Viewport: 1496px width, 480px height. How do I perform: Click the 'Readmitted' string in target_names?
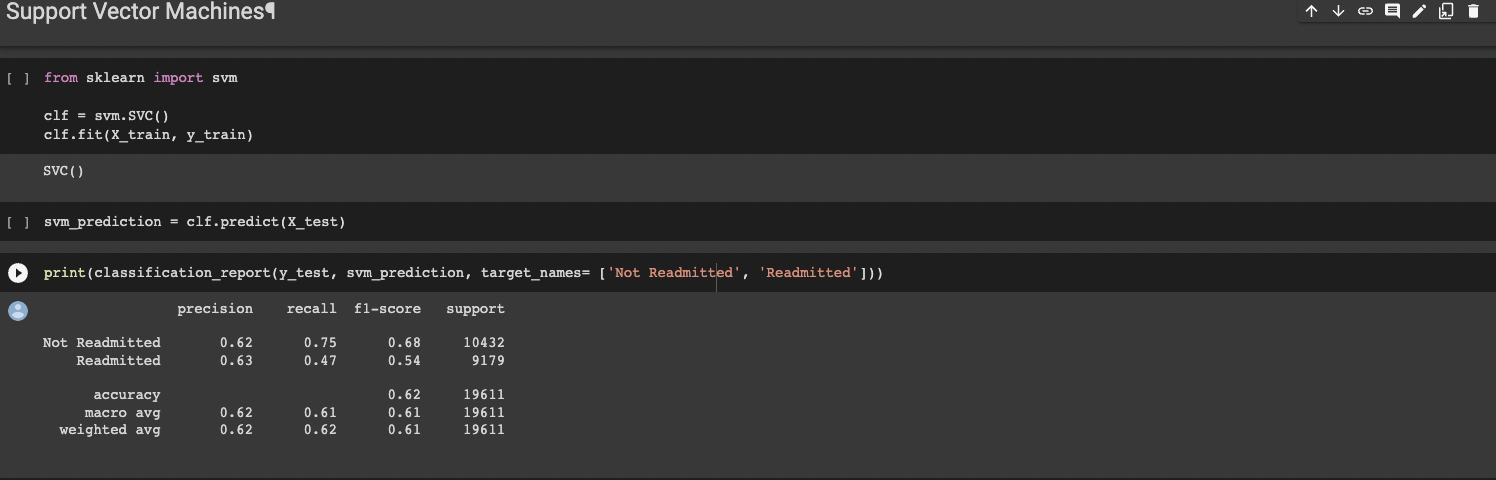click(808, 273)
